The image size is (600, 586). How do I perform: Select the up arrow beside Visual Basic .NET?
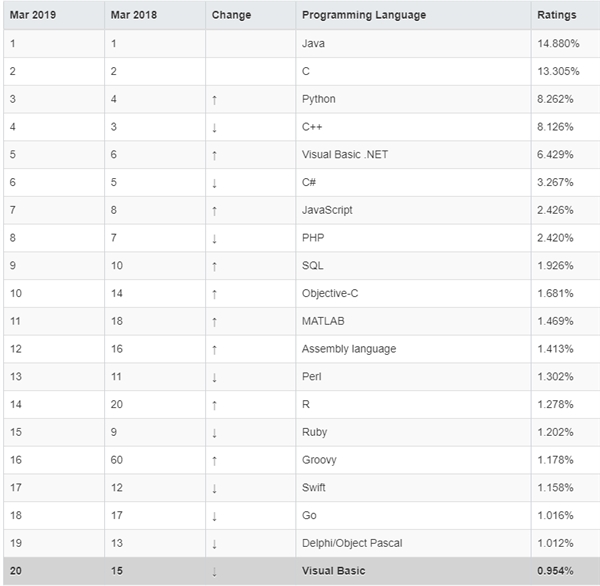[215, 155]
